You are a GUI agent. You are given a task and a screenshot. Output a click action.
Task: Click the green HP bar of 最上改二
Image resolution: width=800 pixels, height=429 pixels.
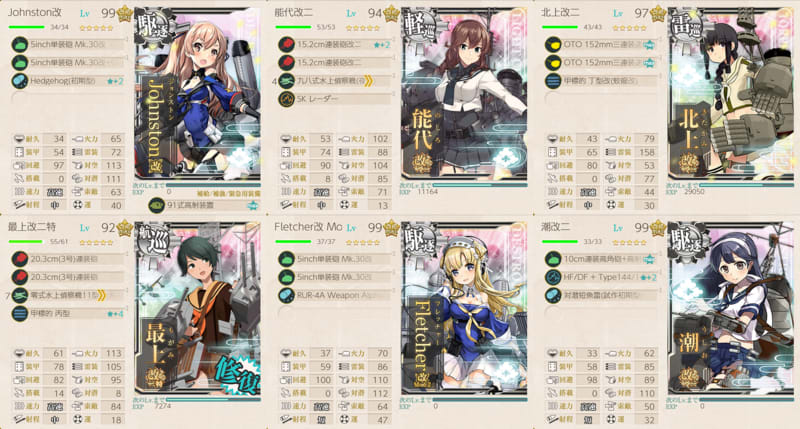[x=25, y=241]
